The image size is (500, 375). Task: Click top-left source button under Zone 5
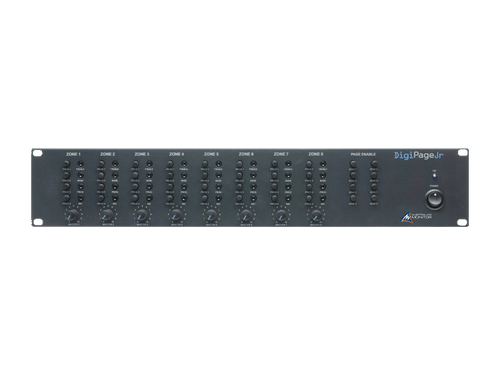[205, 164]
